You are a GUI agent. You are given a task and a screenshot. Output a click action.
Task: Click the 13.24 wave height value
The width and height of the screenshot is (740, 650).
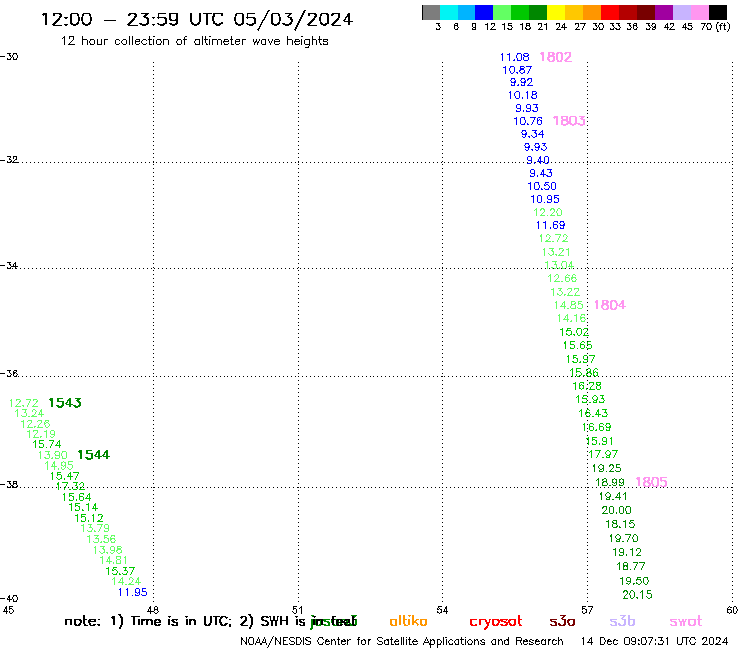point(30,414)
